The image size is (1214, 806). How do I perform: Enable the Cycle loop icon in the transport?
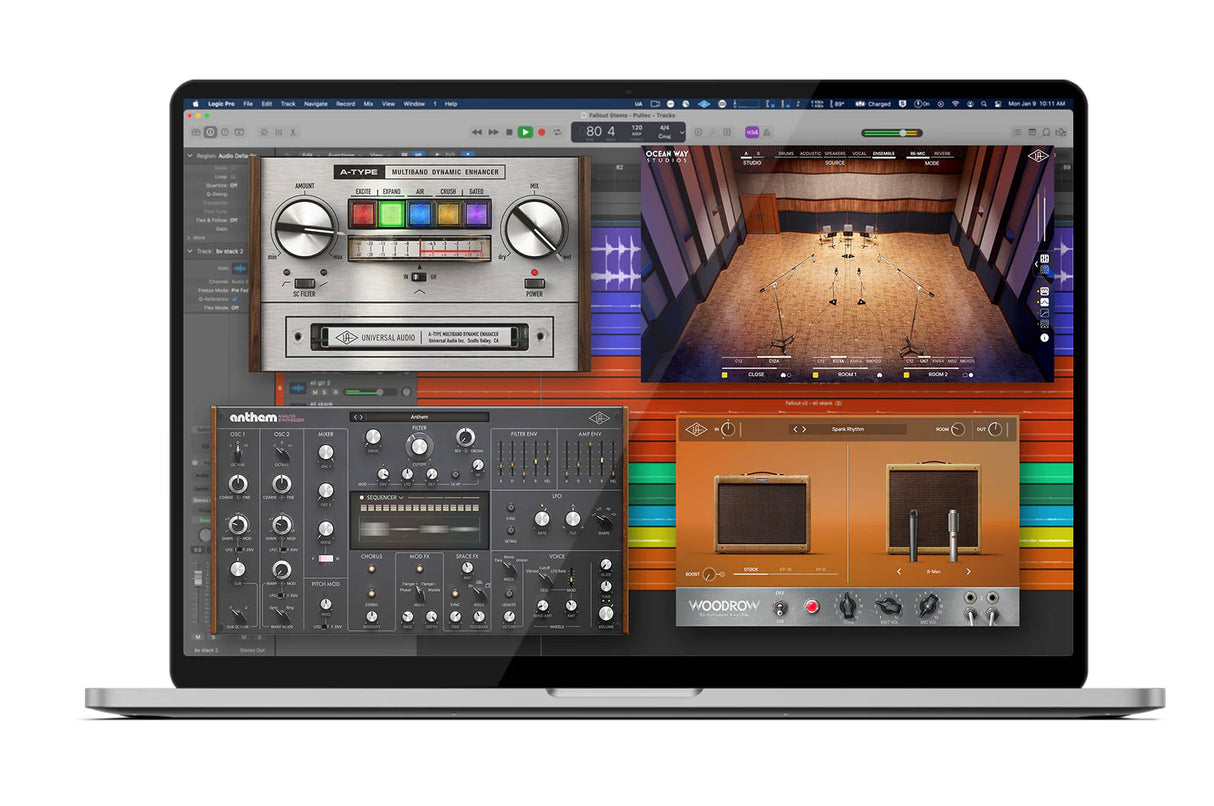[x=557, y=131]
